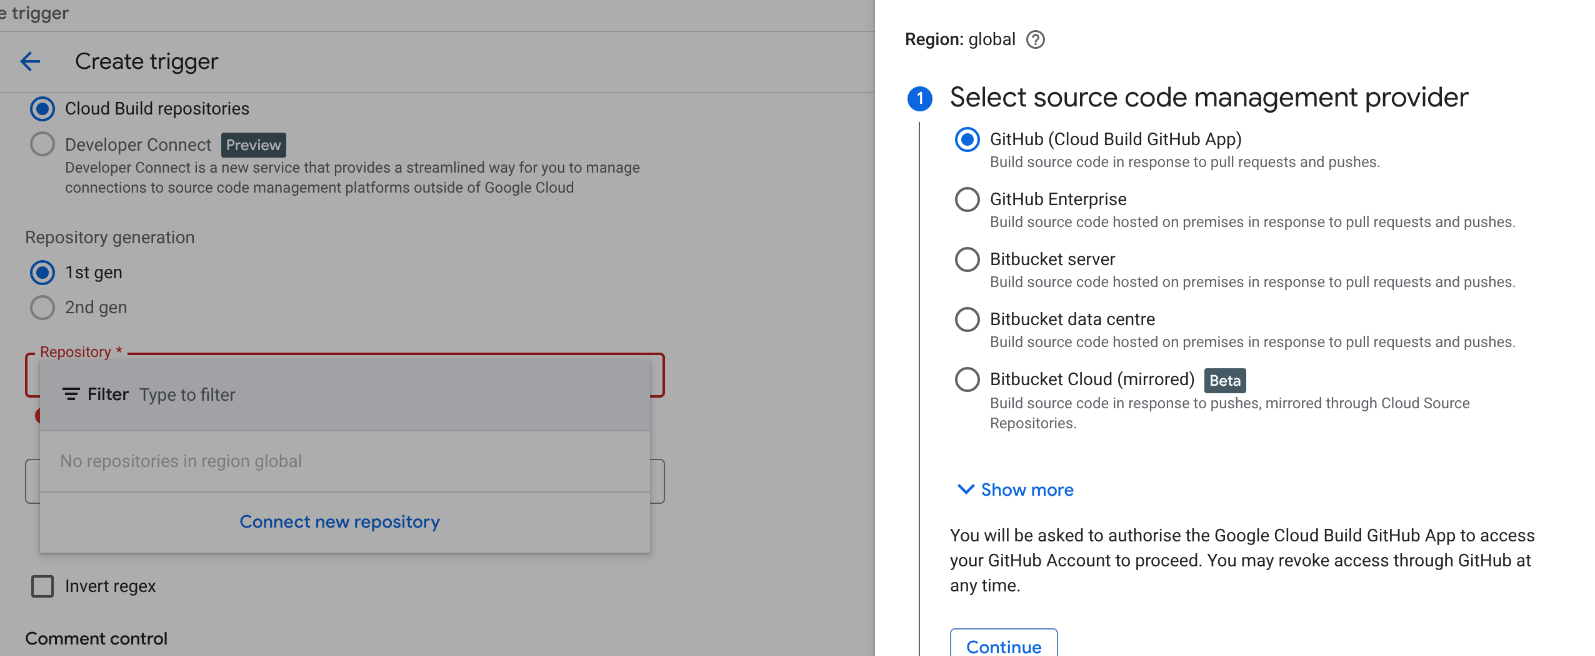Click the Create trigger heading

[x=146, y=61]
